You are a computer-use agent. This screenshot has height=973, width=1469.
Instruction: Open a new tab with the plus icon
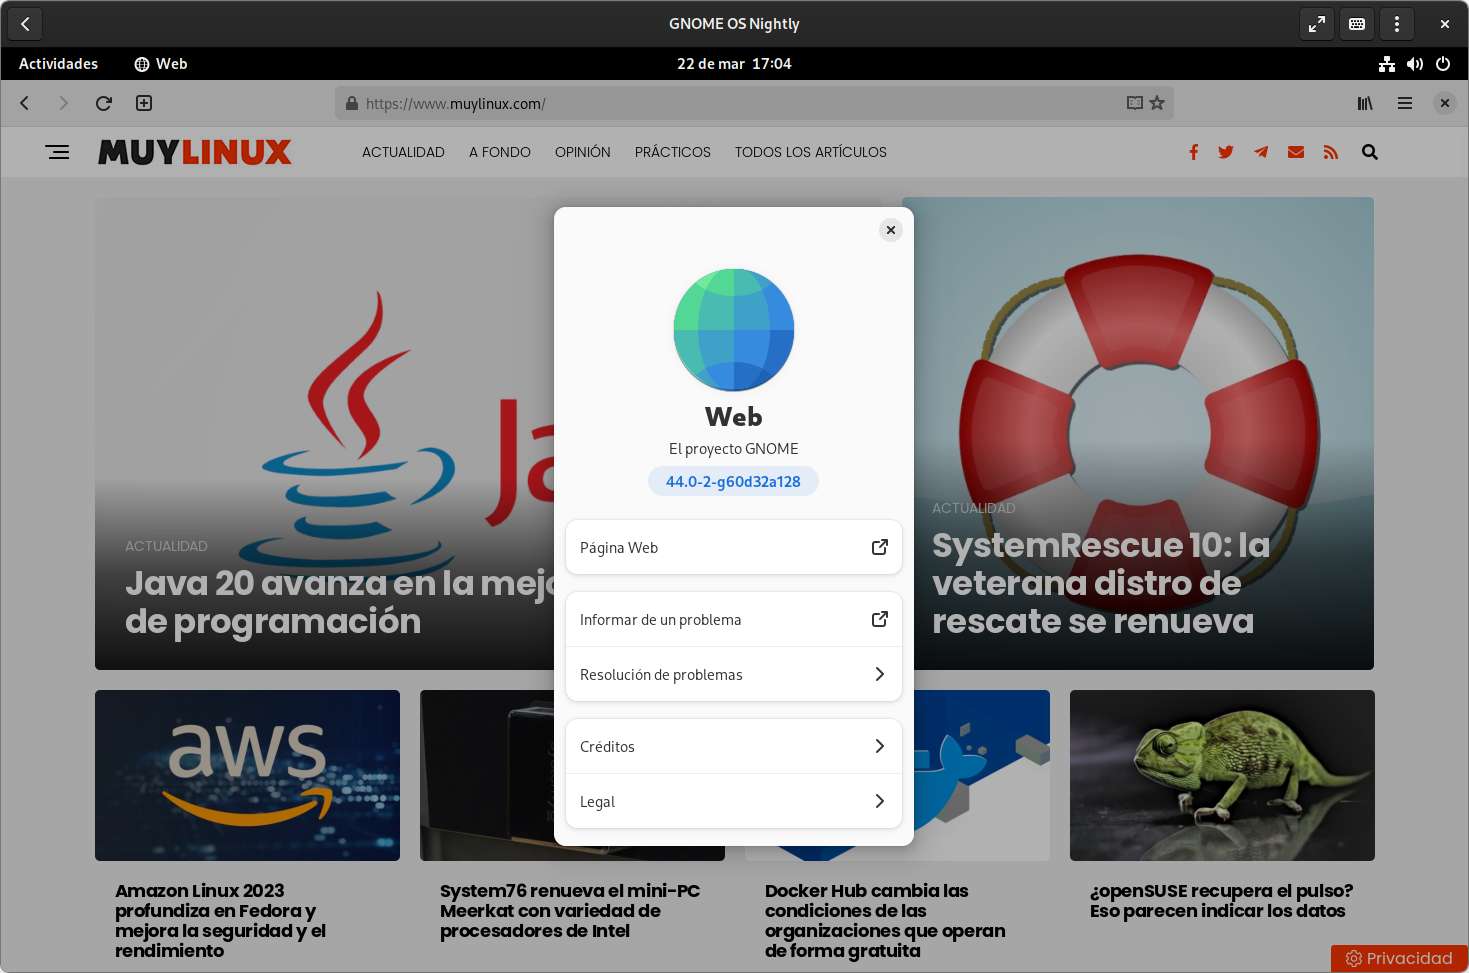(x=144, y=103)
